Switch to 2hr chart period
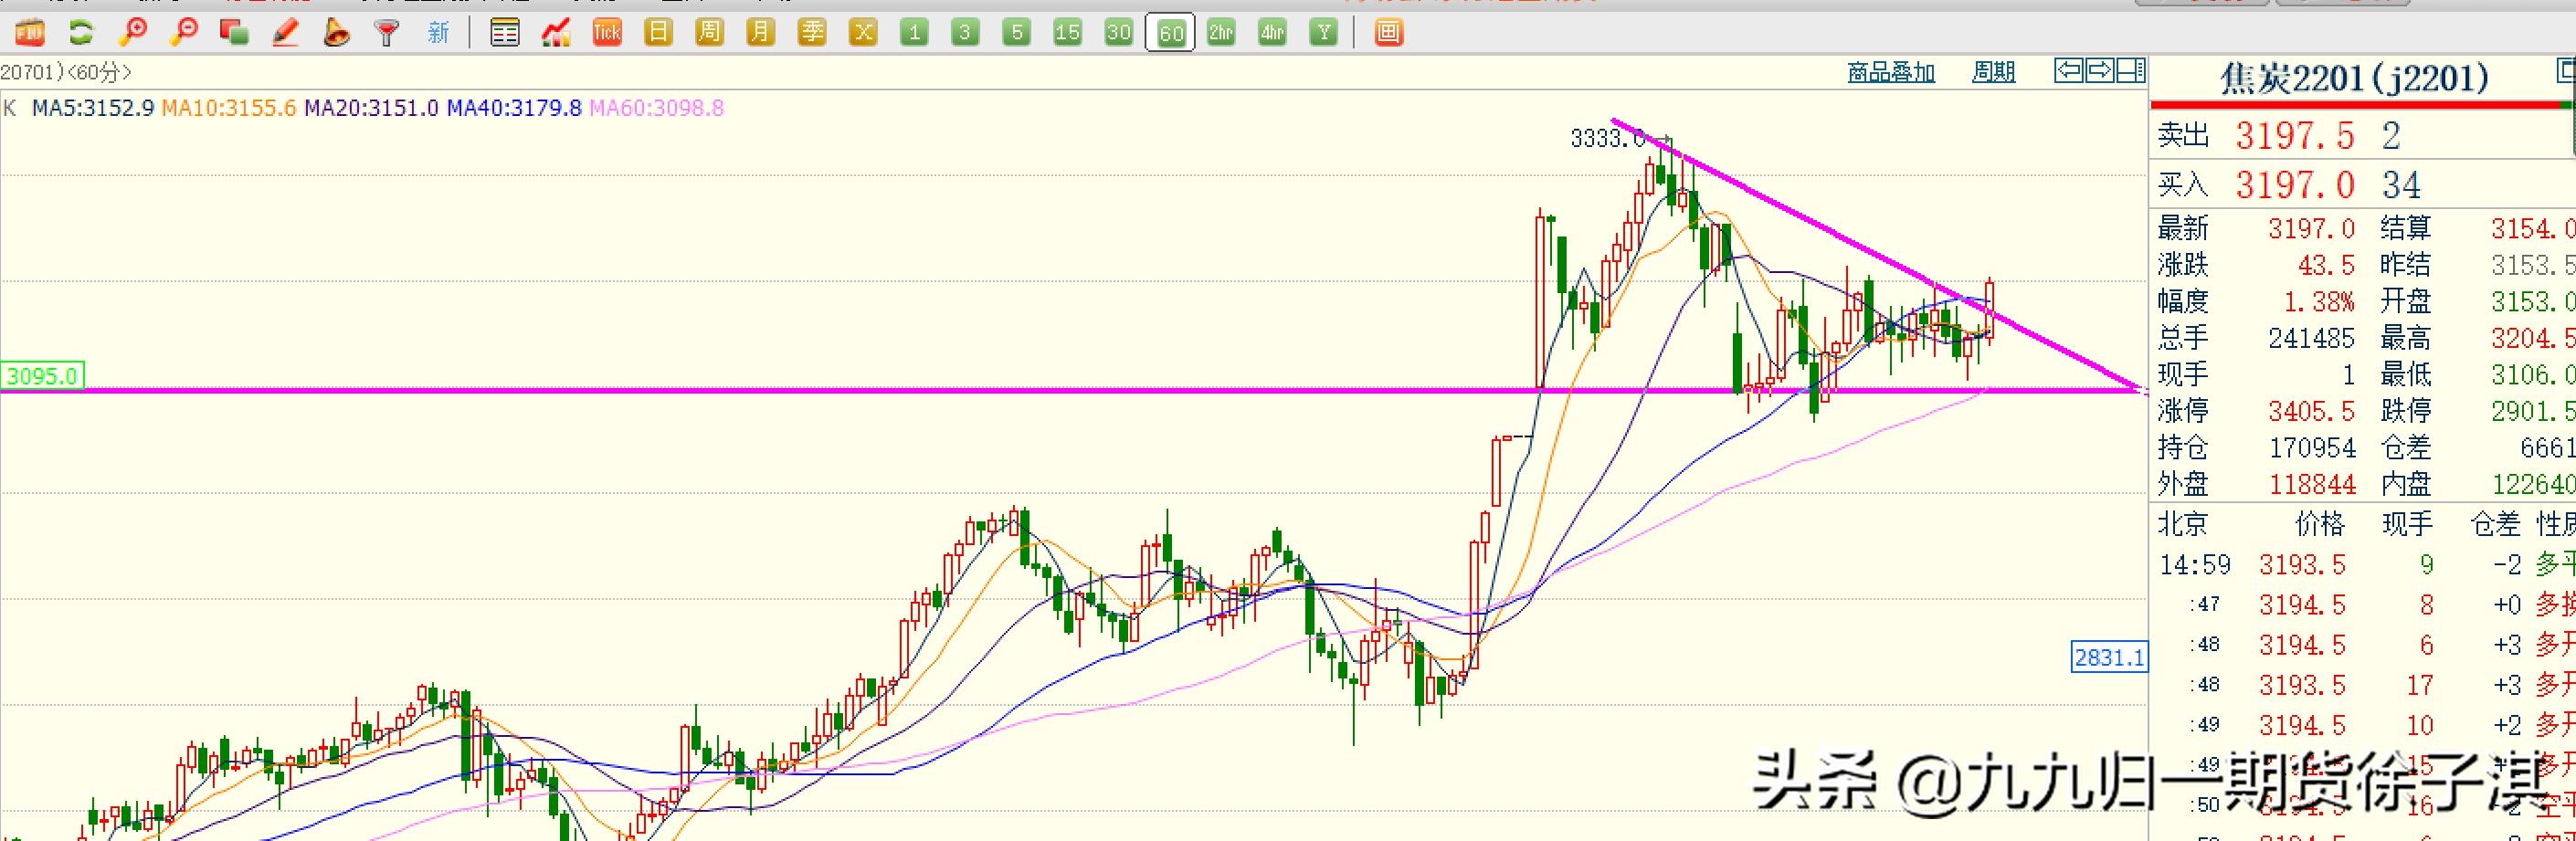The width and height of the screenshot is (2576, 841). [1221, 33]
